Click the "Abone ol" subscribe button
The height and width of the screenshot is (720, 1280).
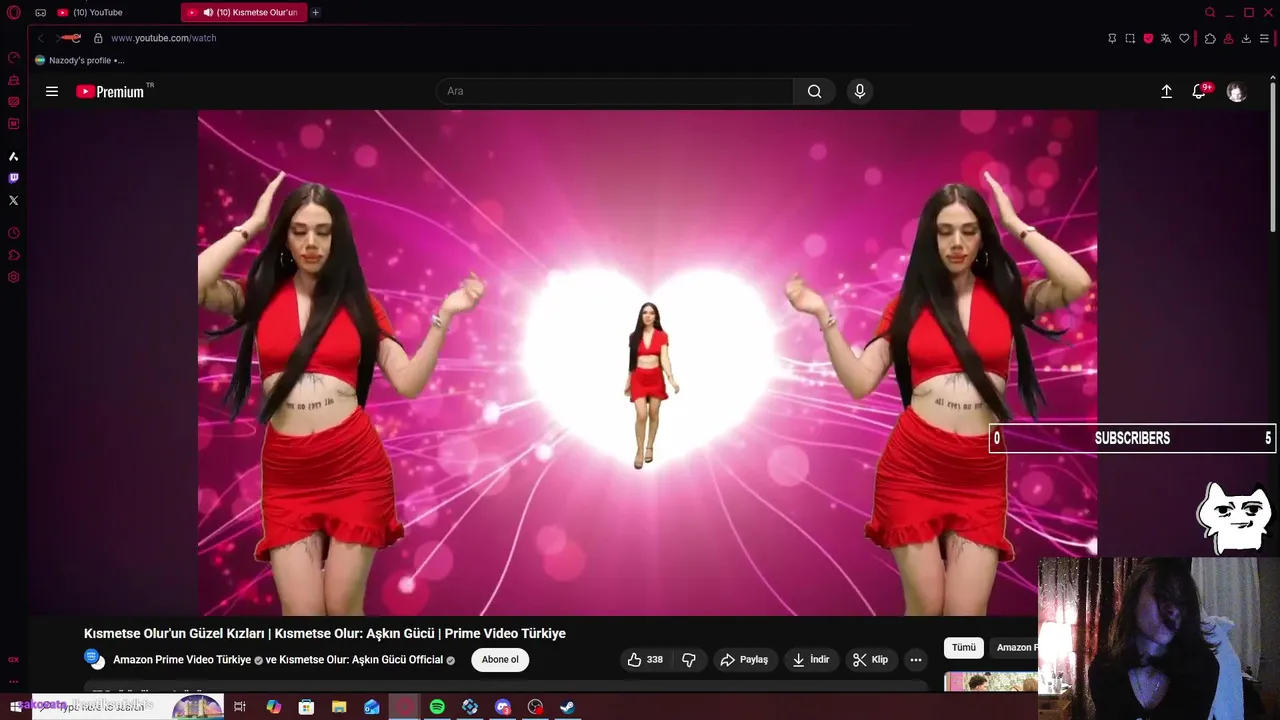click(500, 660)
